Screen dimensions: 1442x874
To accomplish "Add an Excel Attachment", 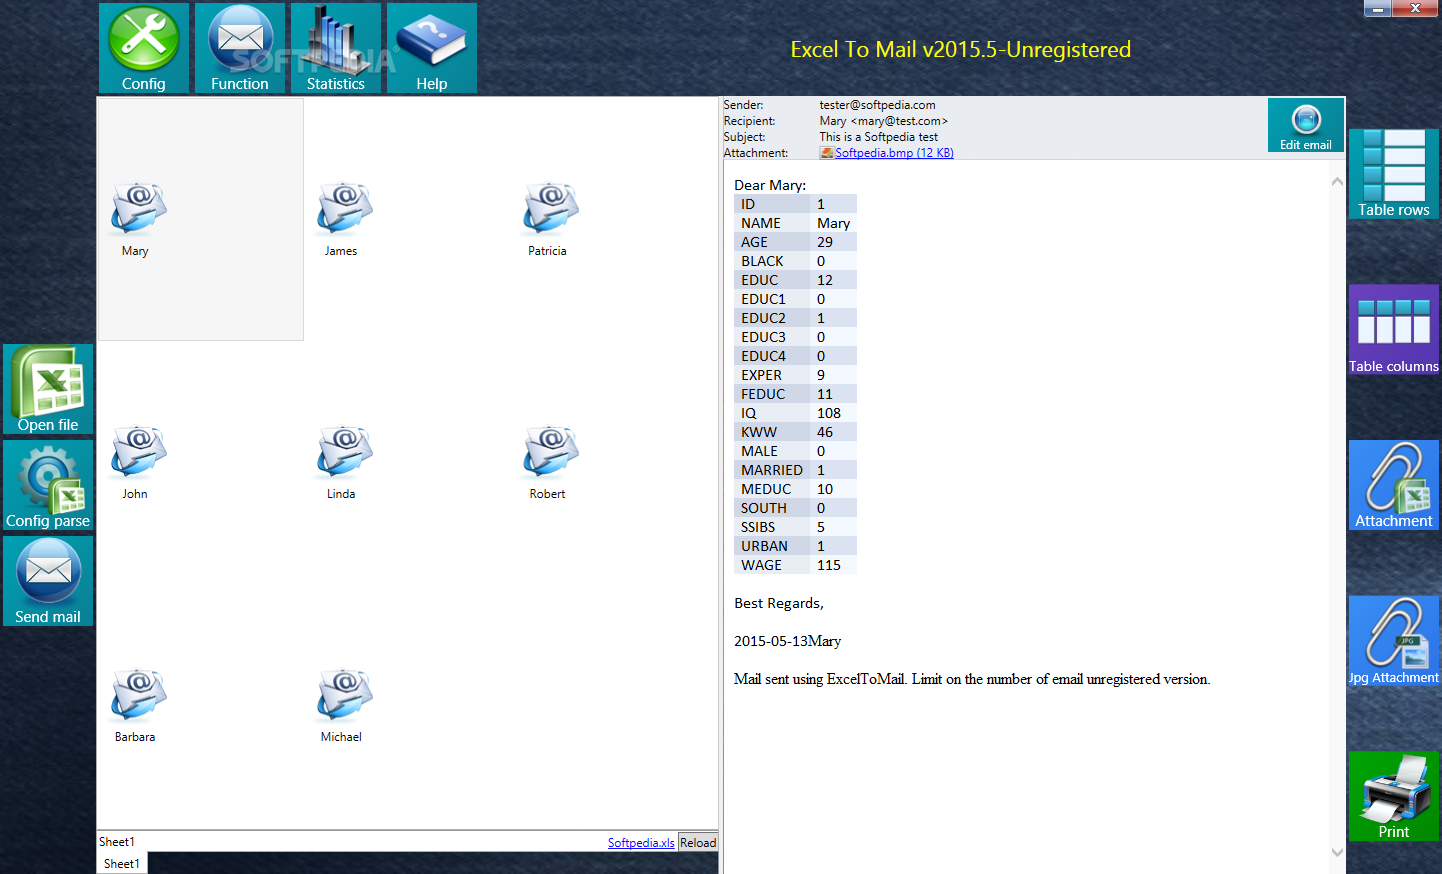I will coord(1394,485).
